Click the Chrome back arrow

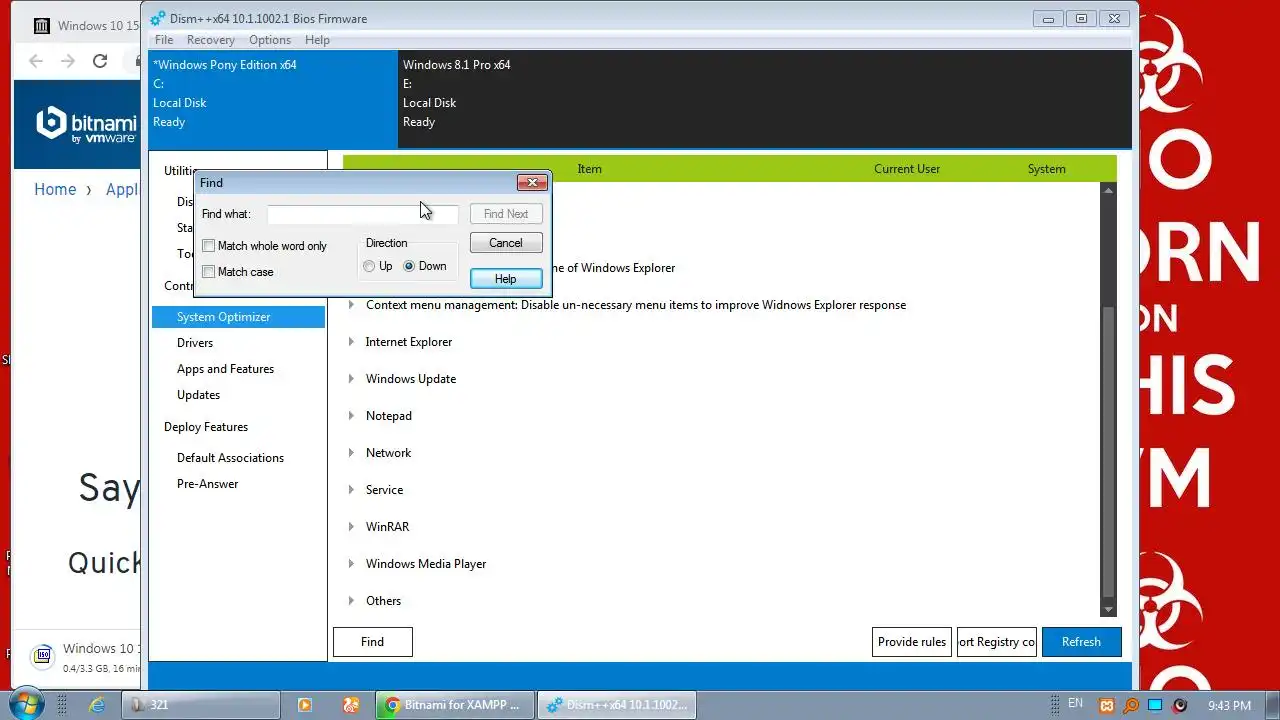[36, 61]
